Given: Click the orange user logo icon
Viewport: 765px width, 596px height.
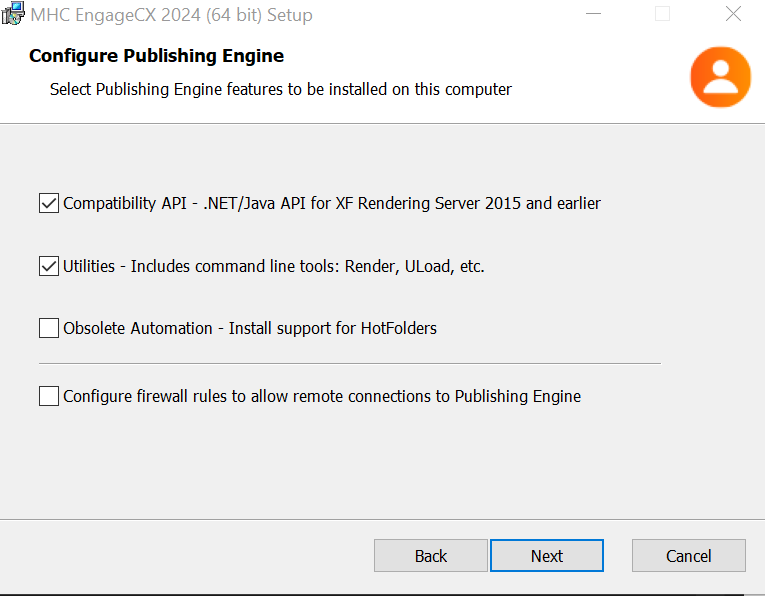Looking at the screenshot, I should tap(720, 77).
